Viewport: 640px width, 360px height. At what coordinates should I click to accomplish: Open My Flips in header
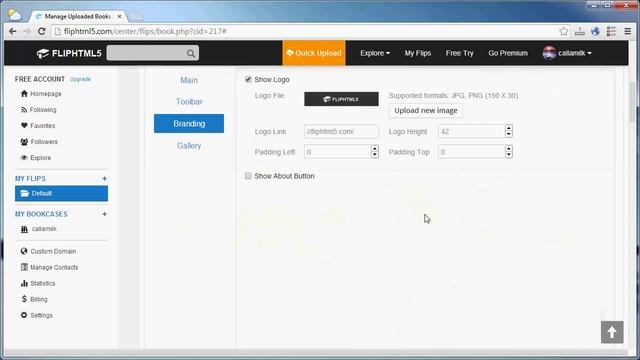pyautogui.click(x=418, y=53)
